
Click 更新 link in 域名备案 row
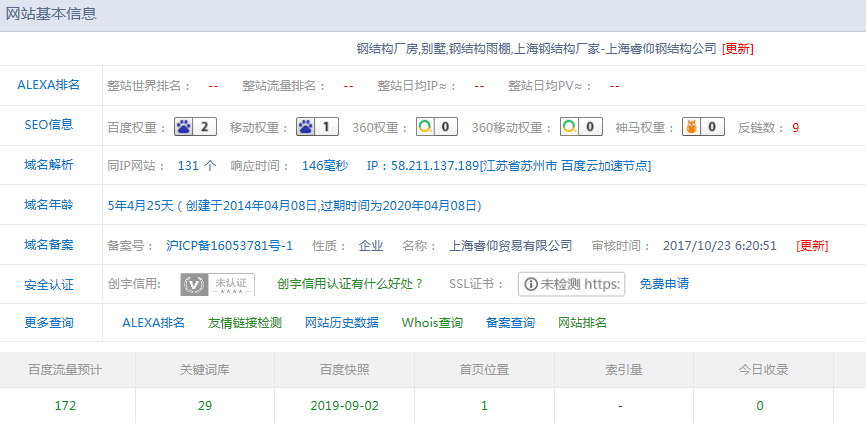(x=812, y=246)
